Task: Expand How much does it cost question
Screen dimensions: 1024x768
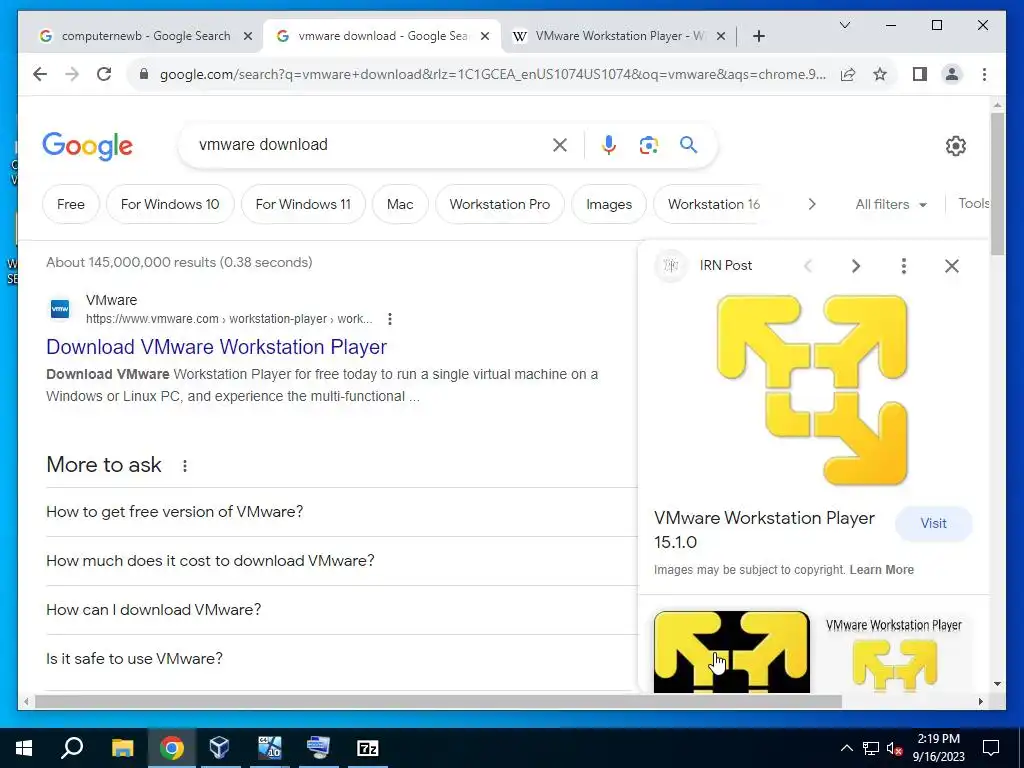Action: 341,561
